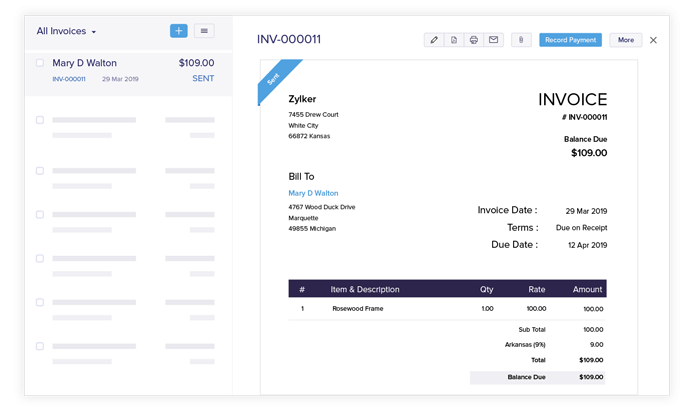The image size is (691, 408).
Task: Check the Mary D Walton invoice checkbox
Action: point(40,63)
